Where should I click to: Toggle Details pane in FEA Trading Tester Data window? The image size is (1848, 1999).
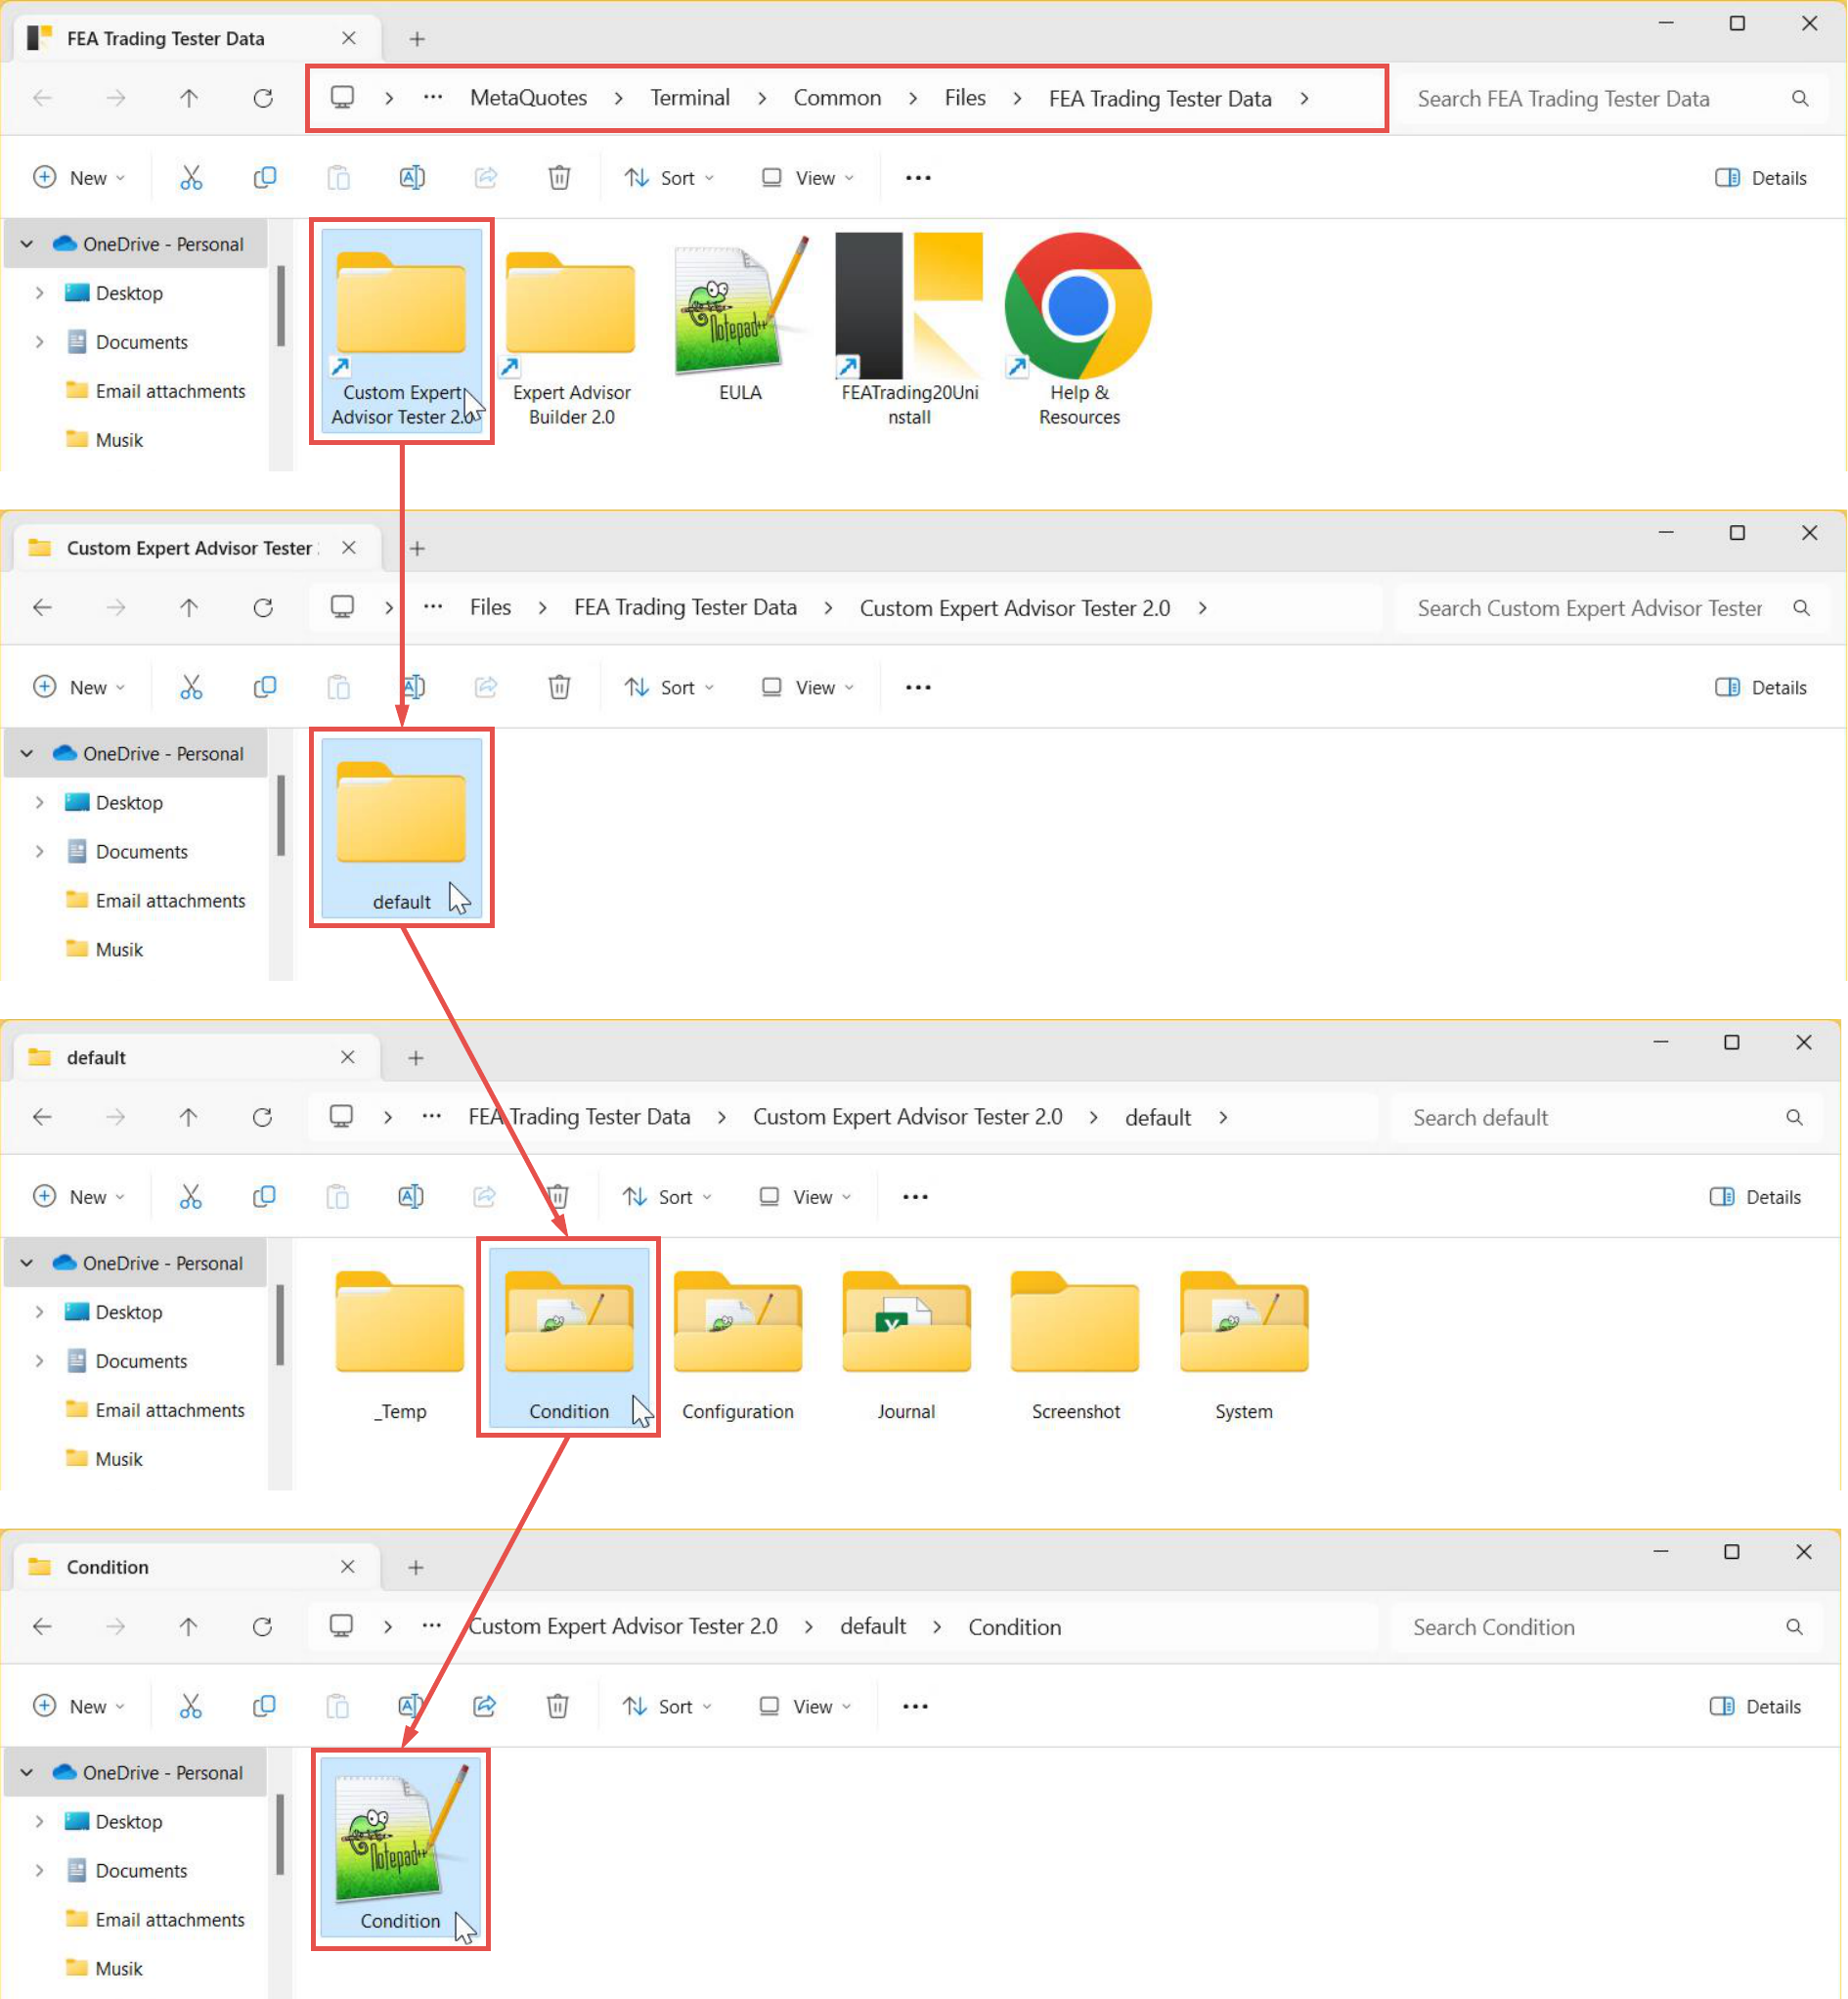(x=1760, y=178)
